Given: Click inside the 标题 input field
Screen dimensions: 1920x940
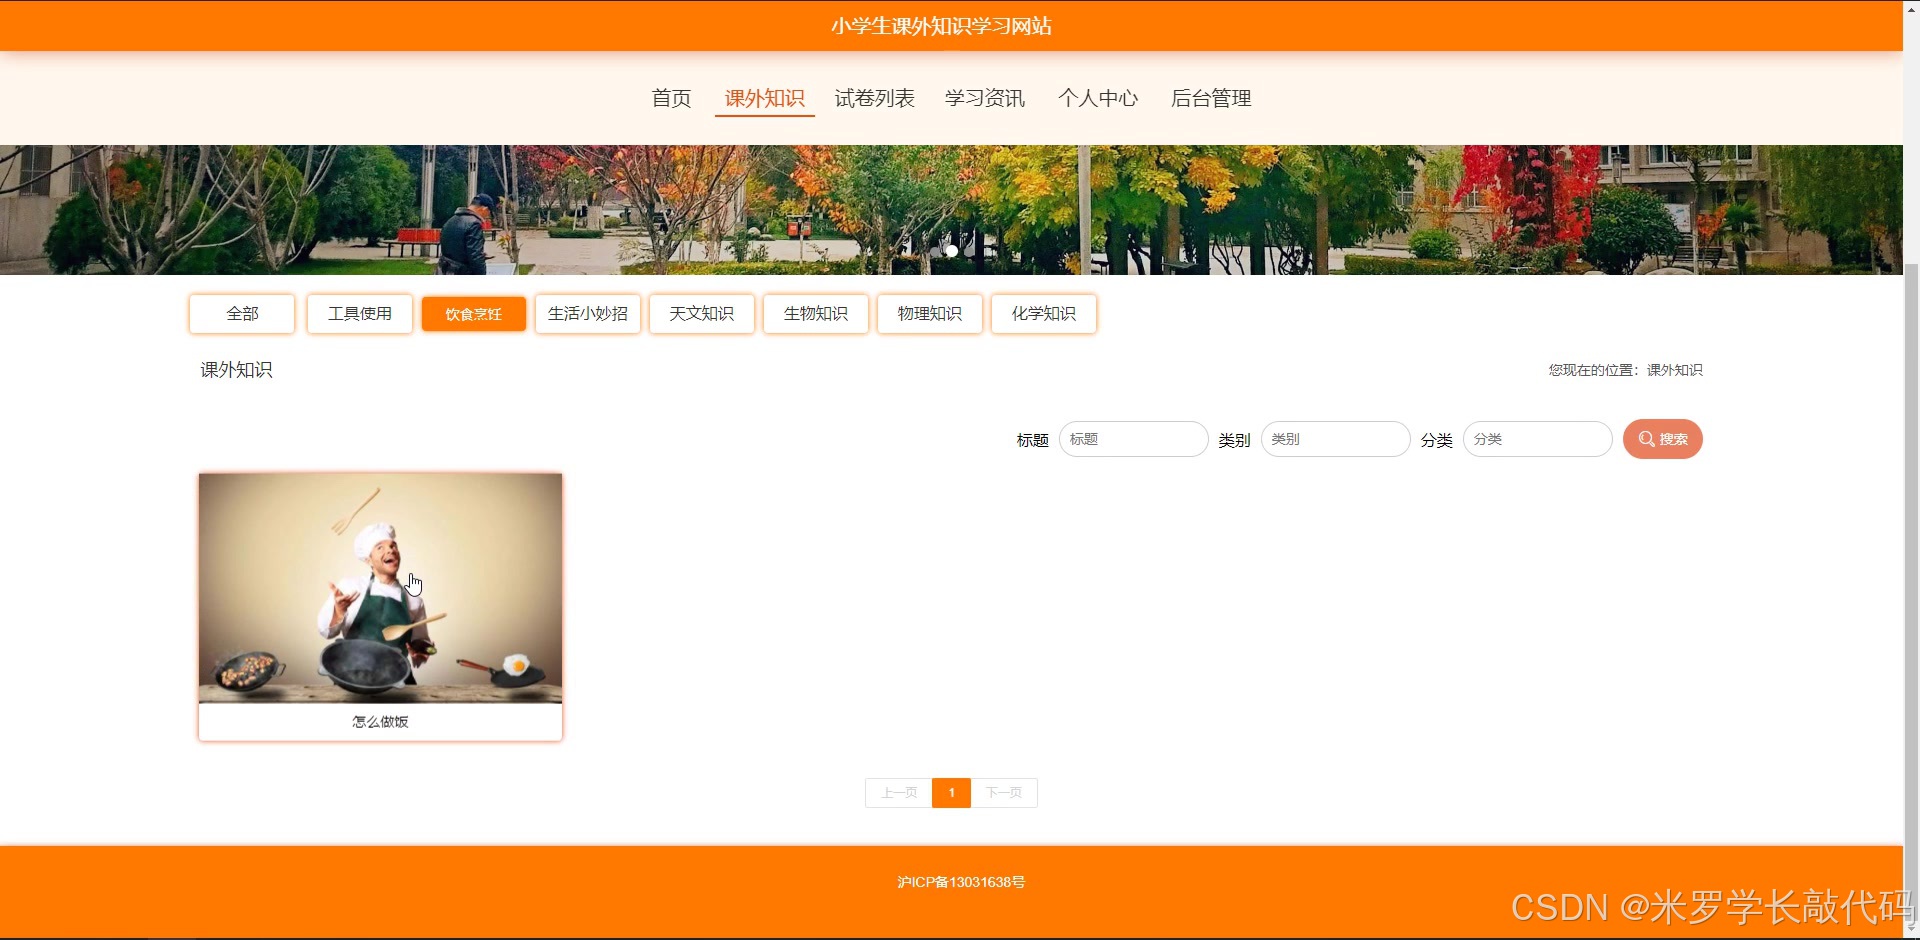Looking at the screenshot, I should tap(1133, 438).
